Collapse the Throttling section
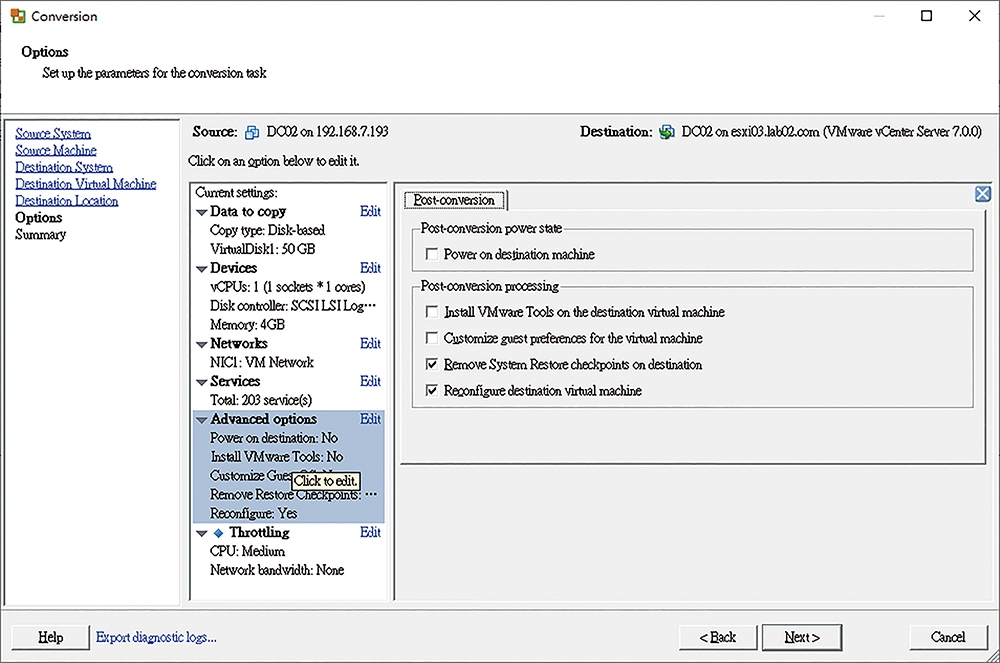This screenshot has width=1000, height=663. point(202,533)
